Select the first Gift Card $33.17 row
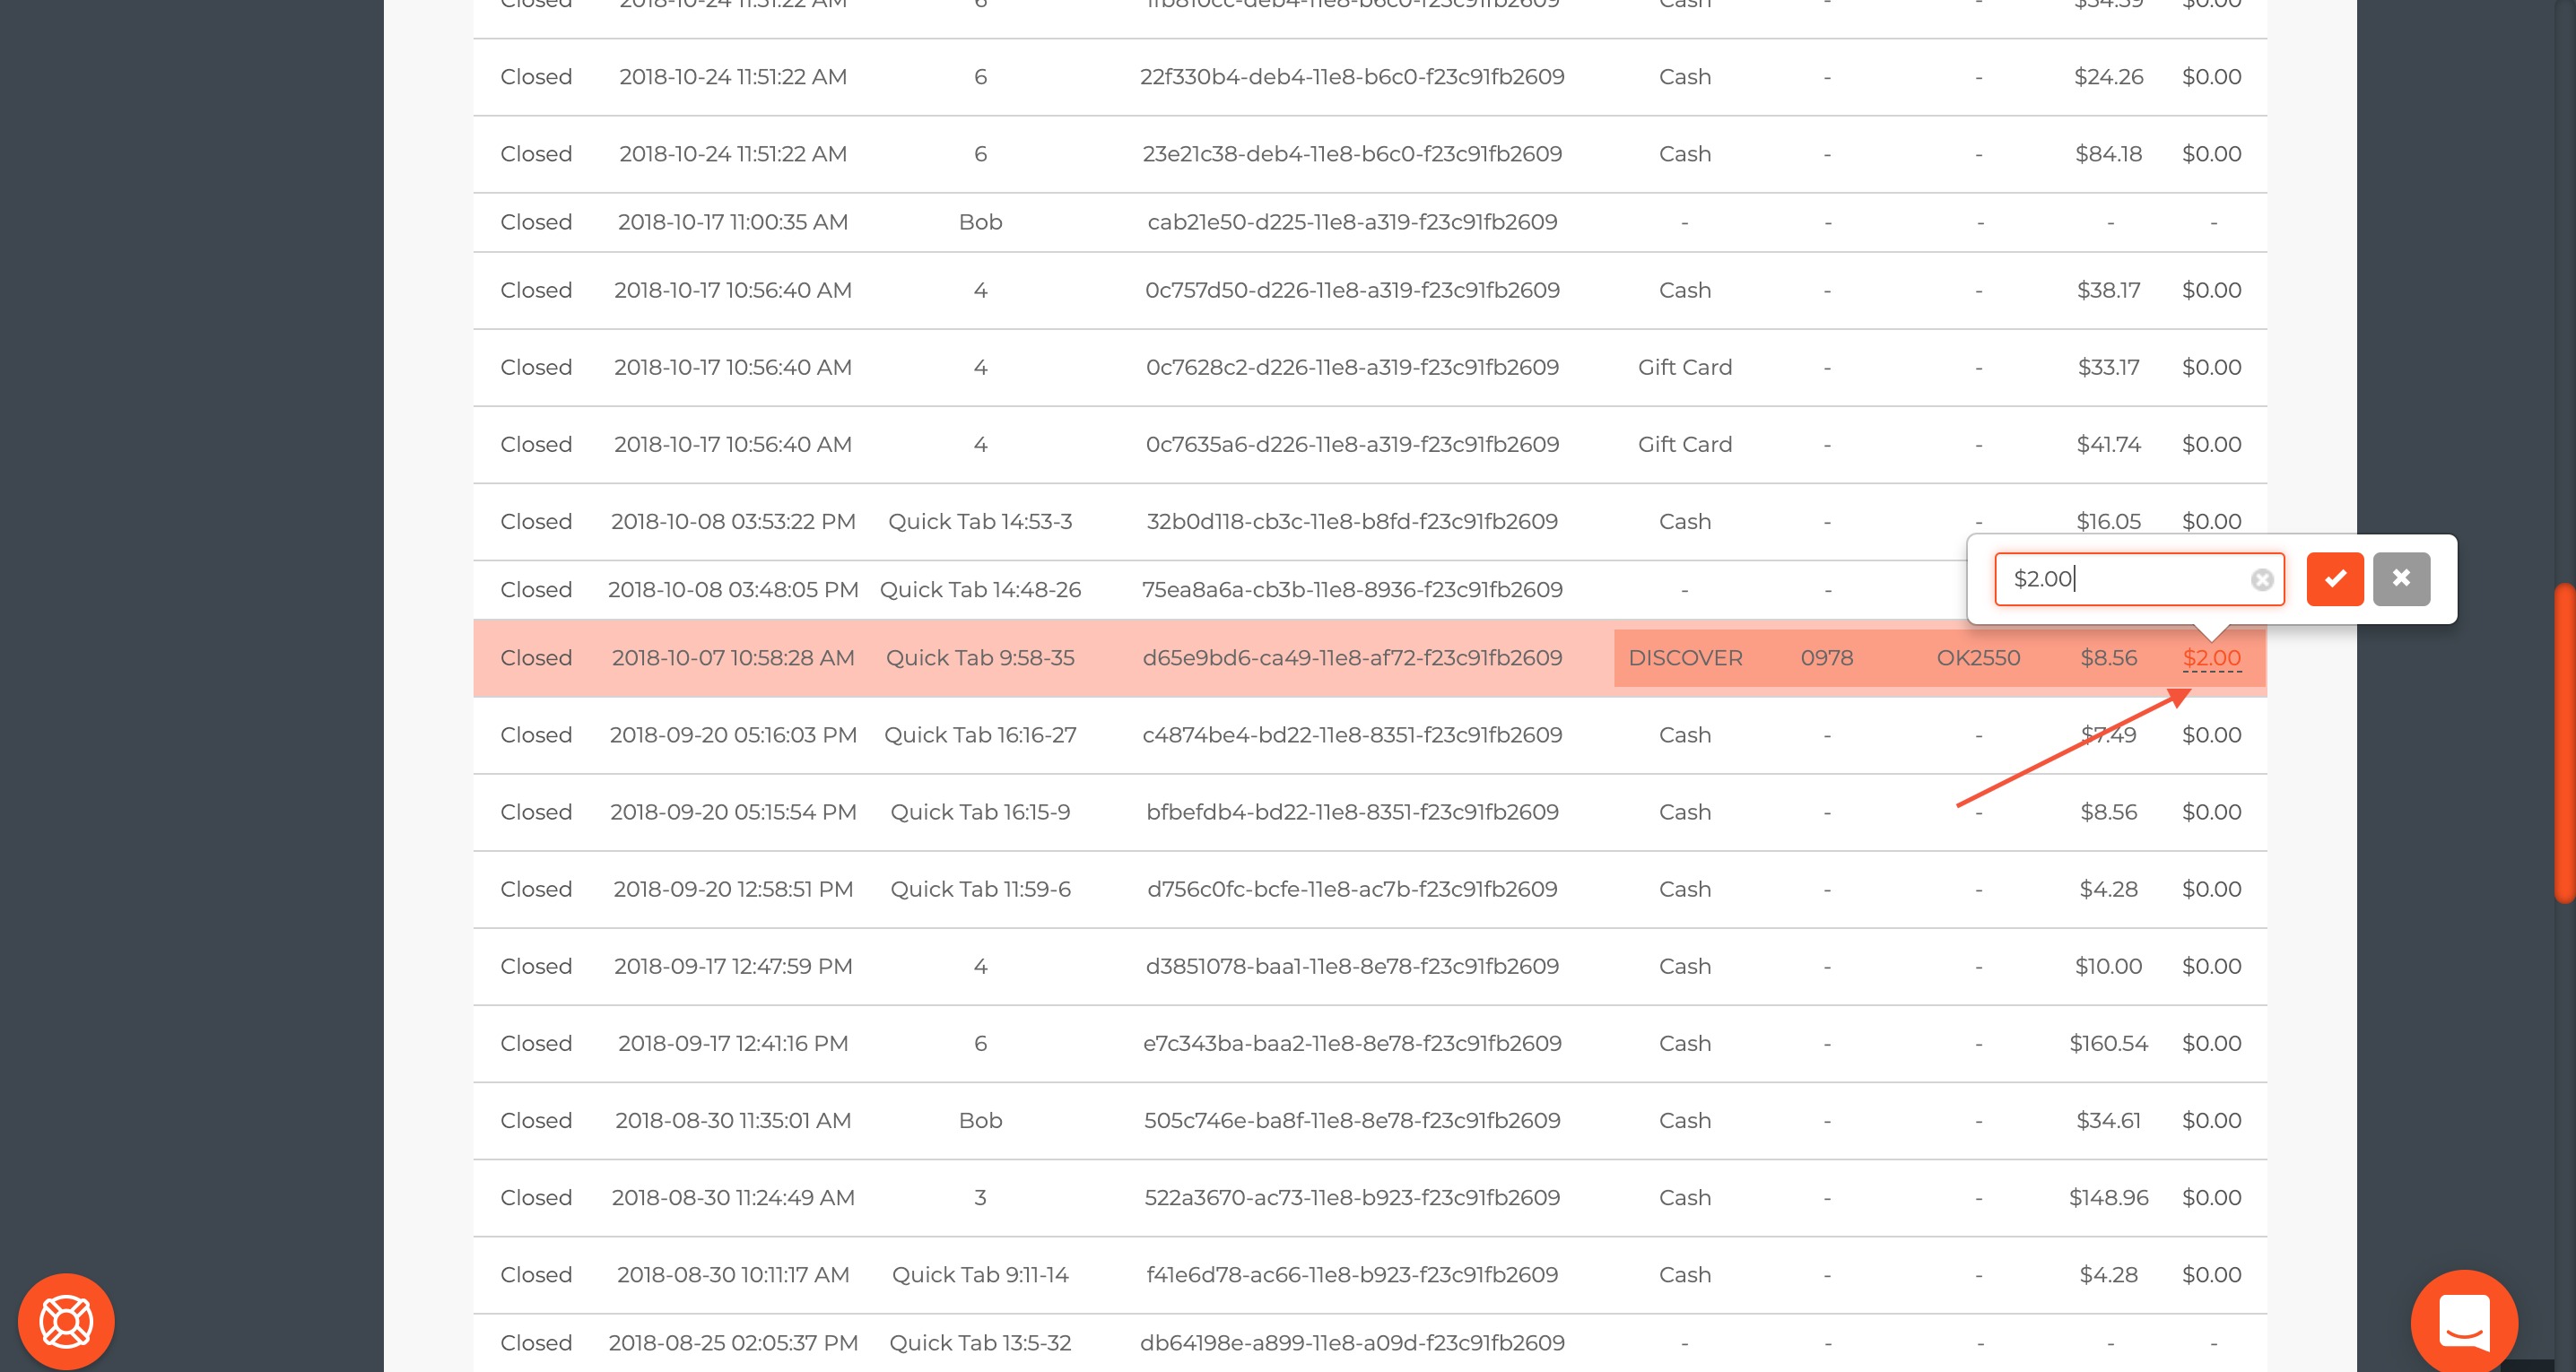The image size is (2576, 1372). (1684, 367)
